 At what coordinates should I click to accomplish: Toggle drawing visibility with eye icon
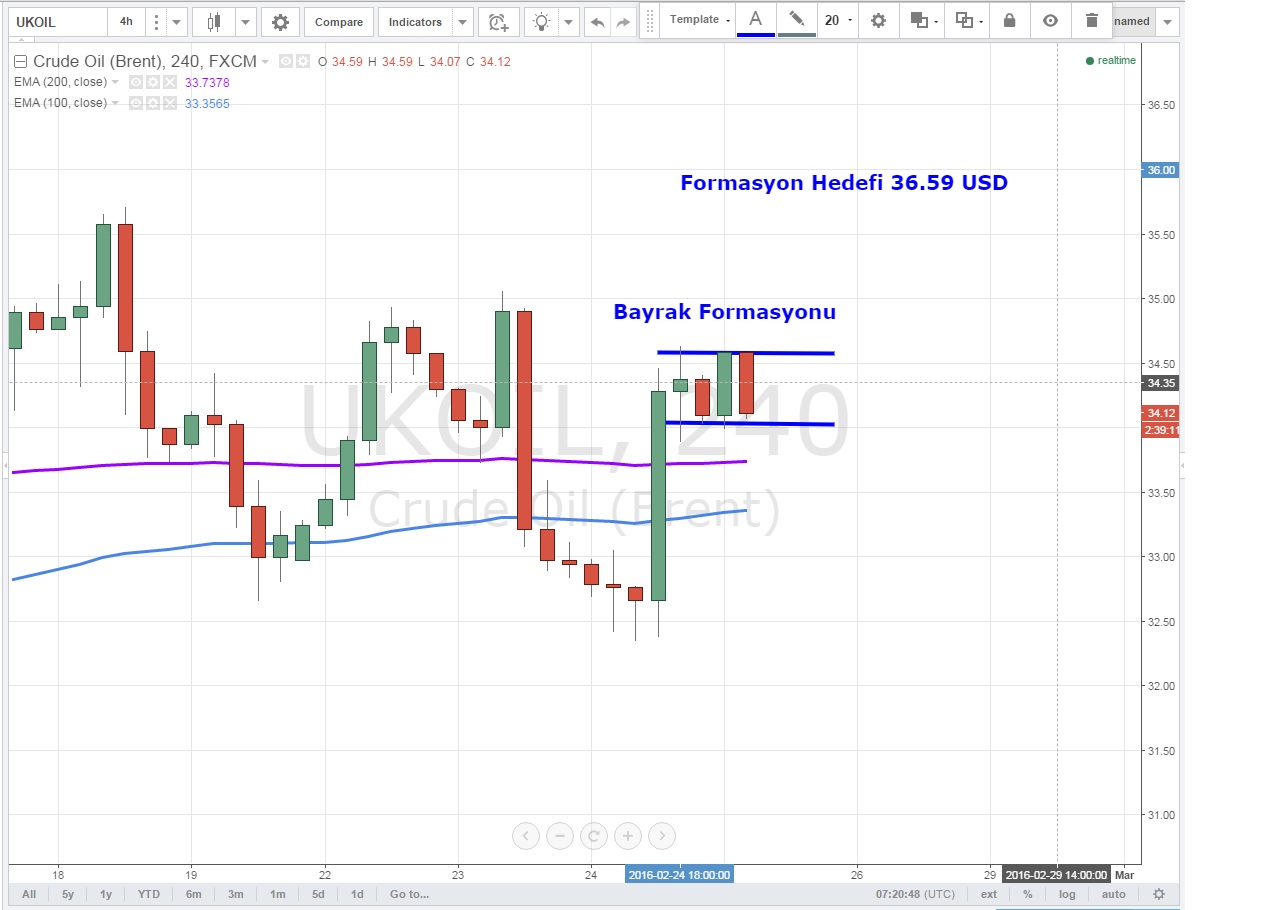click(x=1050, y=21)
